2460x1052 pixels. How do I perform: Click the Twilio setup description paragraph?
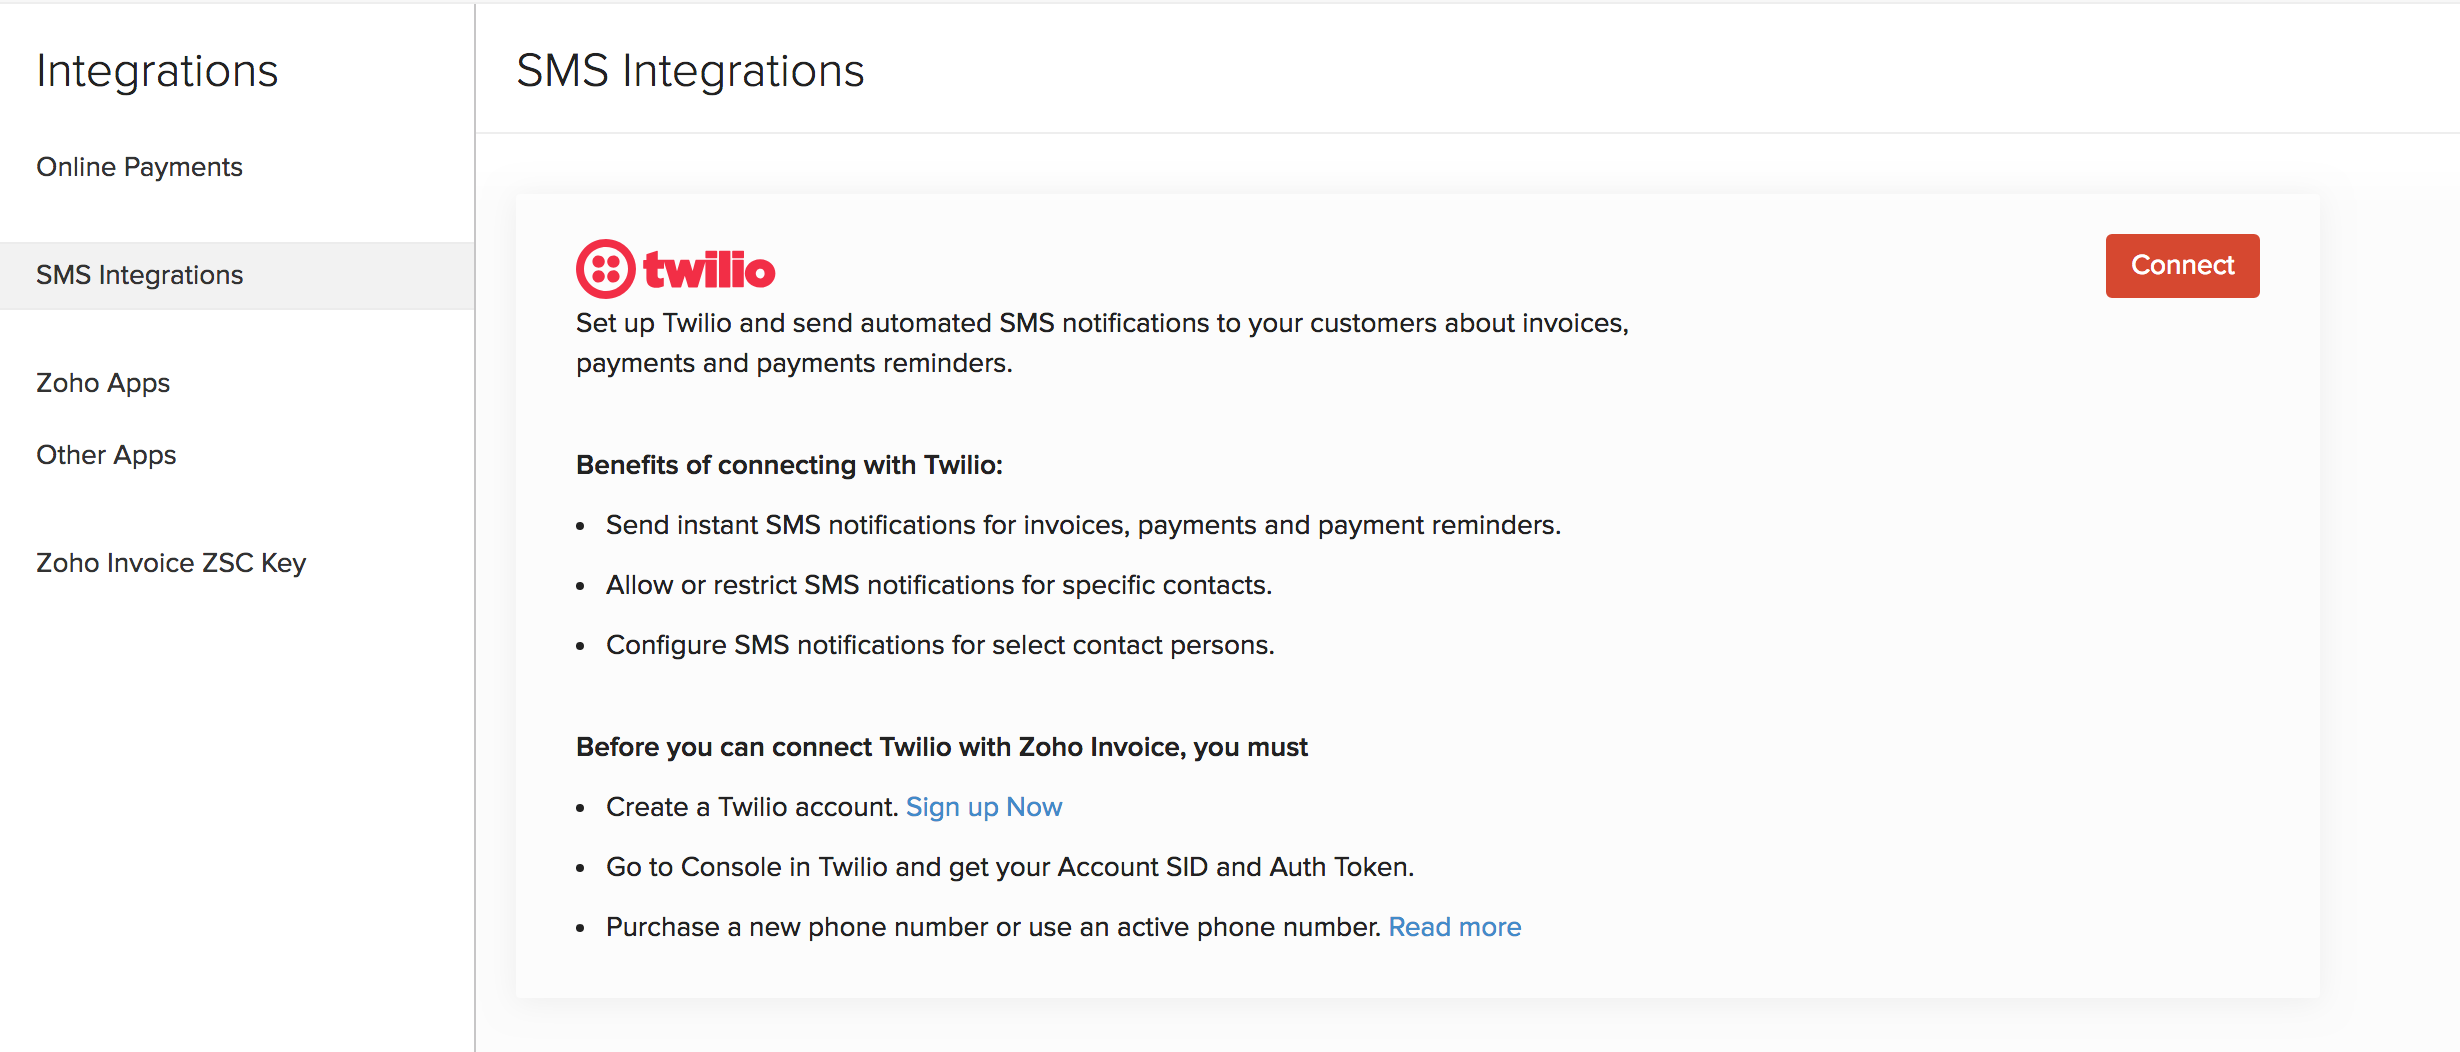[1100, 343]
